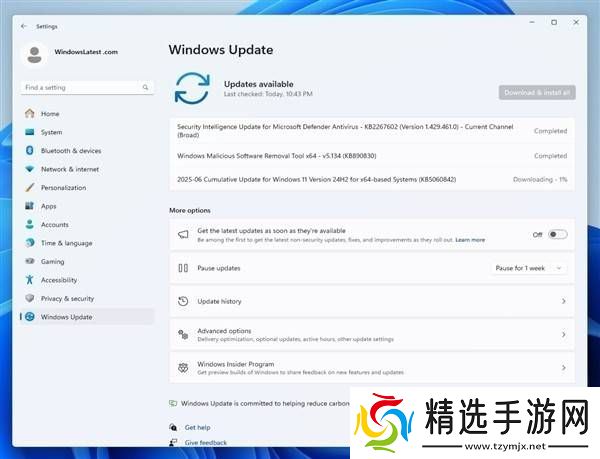Enable the Get latest updates toggle
The width and height of the screenshot is (600, 459).
point(557,234)
